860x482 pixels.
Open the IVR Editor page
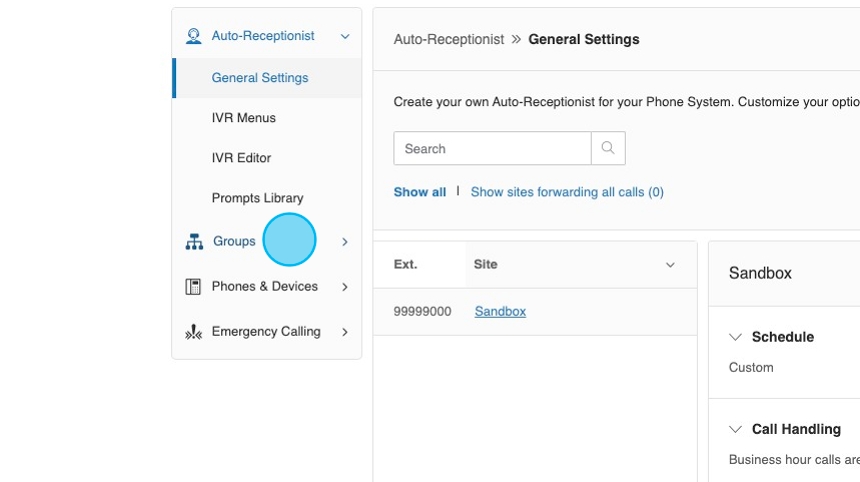point(241,158)
